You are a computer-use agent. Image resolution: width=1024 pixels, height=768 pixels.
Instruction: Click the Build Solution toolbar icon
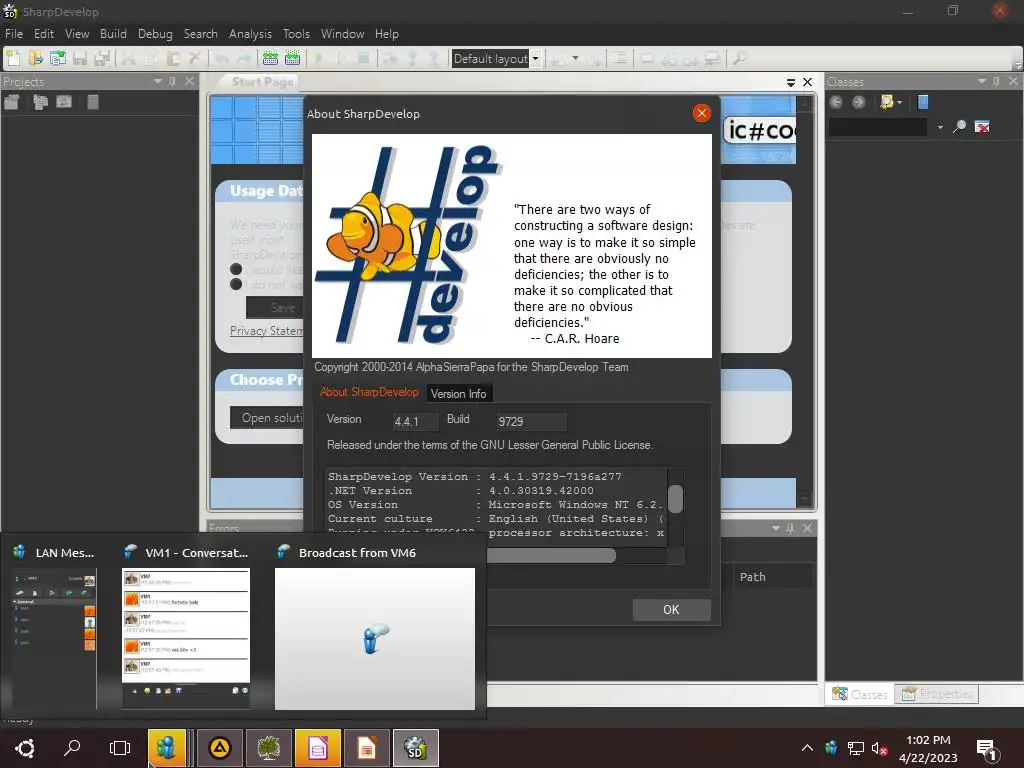[270, 59]
